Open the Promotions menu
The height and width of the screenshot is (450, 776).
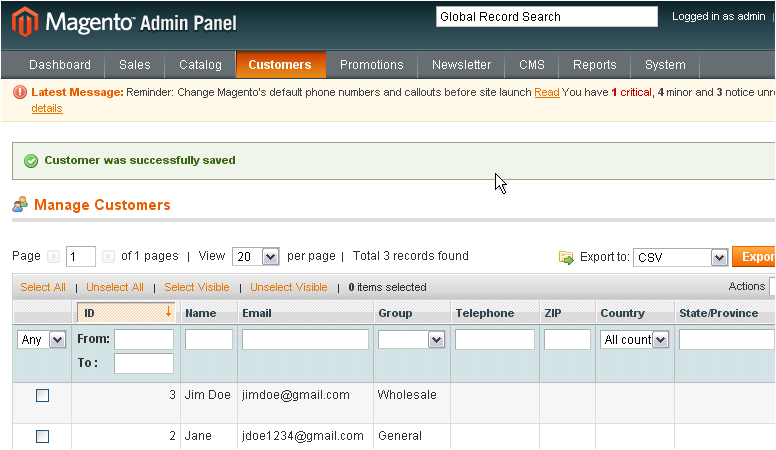click(372, 65)
